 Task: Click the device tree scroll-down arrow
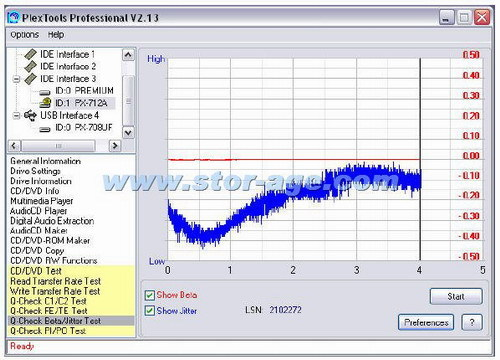[128, 133]
